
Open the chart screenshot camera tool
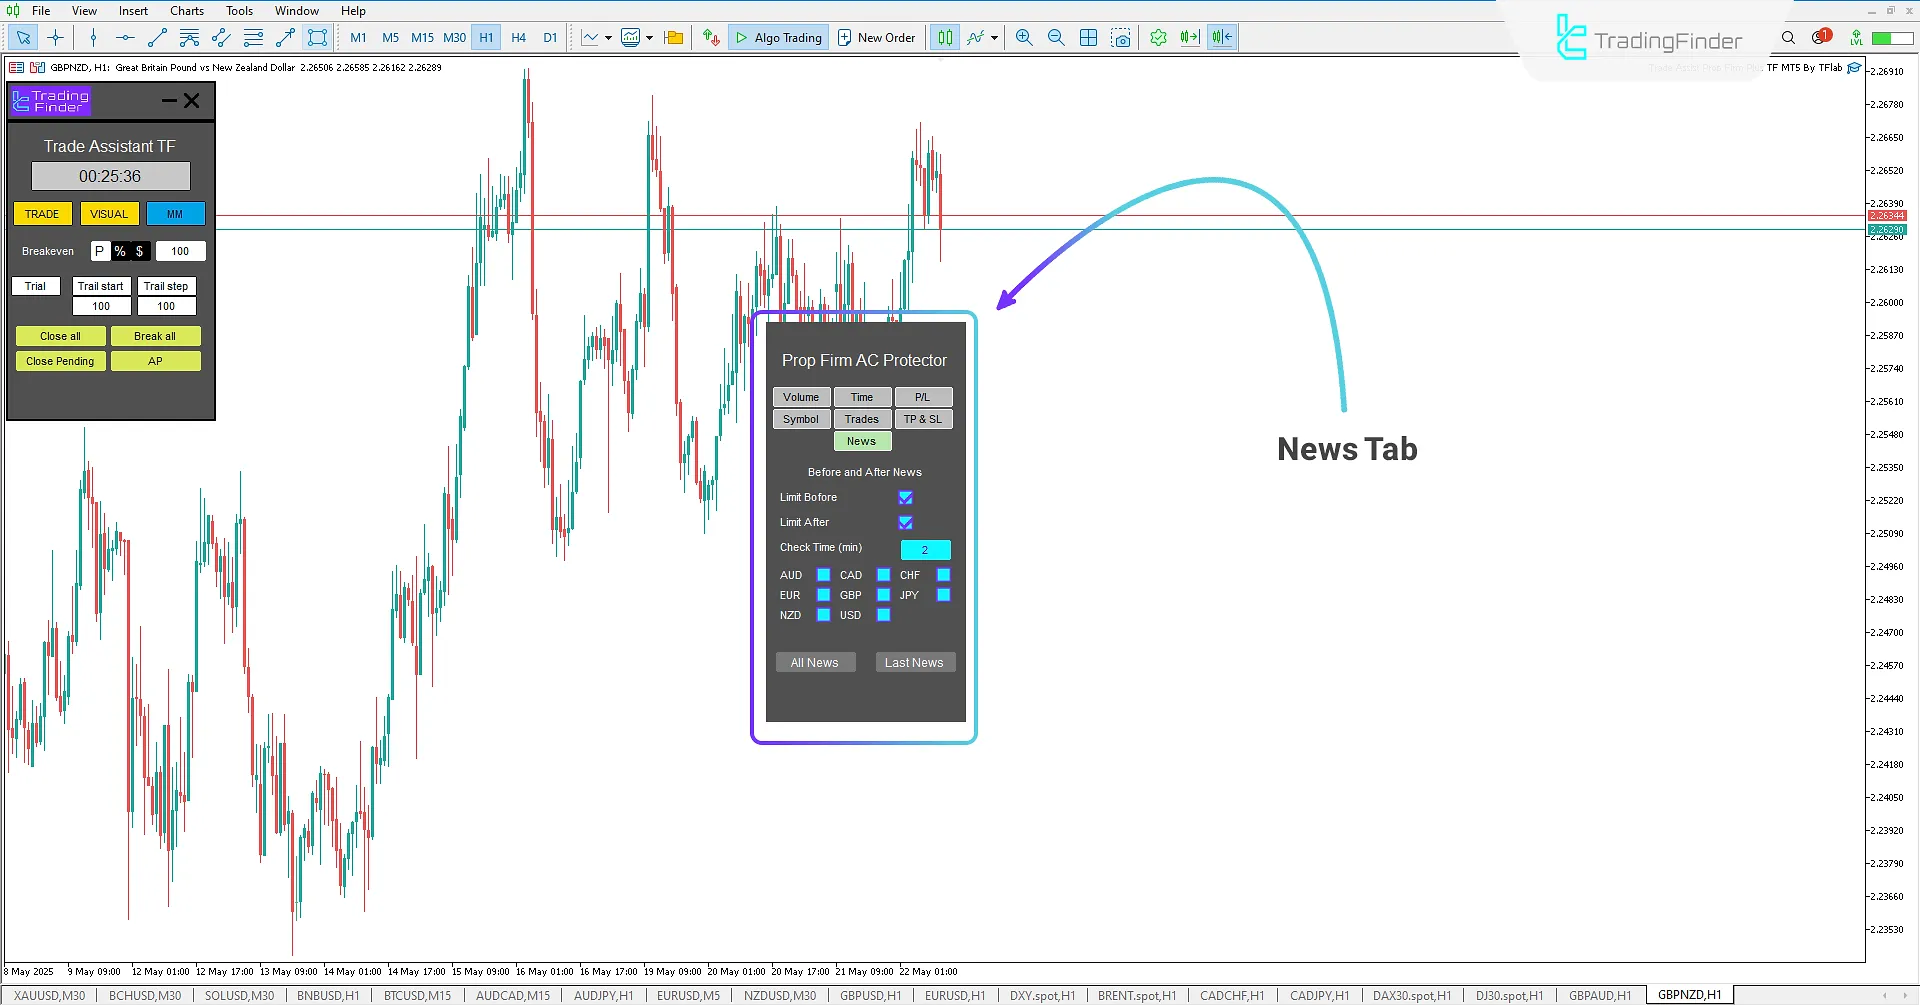(x=1122, y=37)
